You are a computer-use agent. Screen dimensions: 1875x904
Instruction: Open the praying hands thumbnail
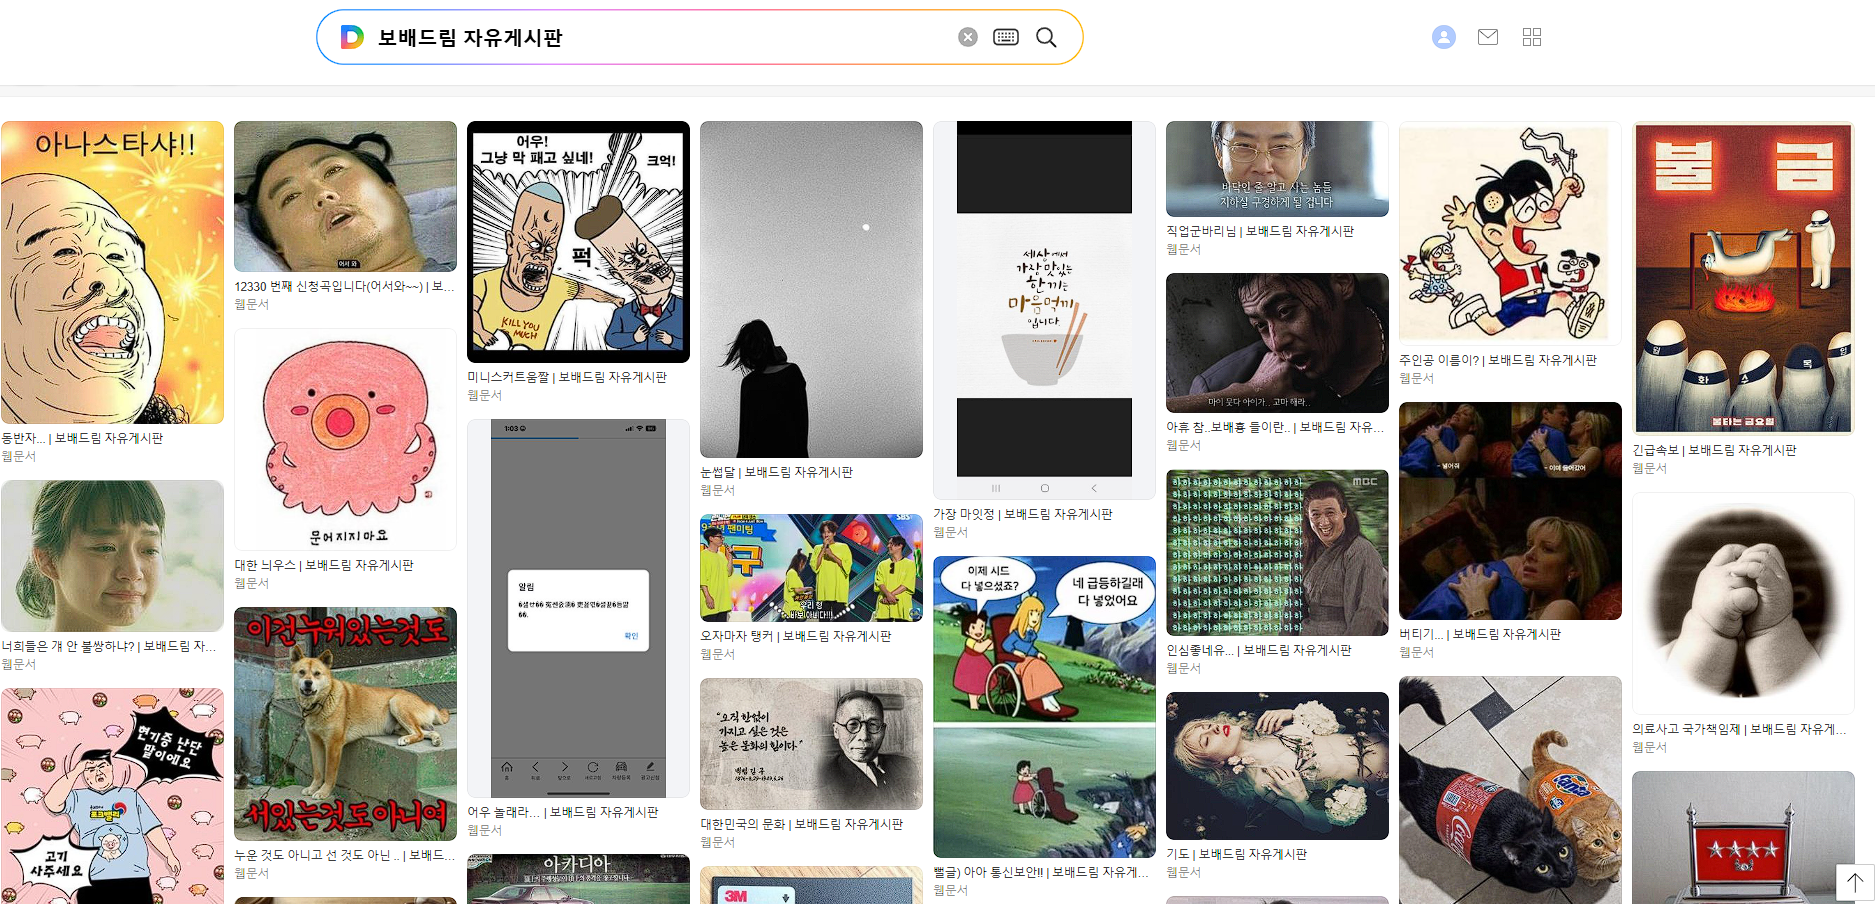click(1743, 603)
